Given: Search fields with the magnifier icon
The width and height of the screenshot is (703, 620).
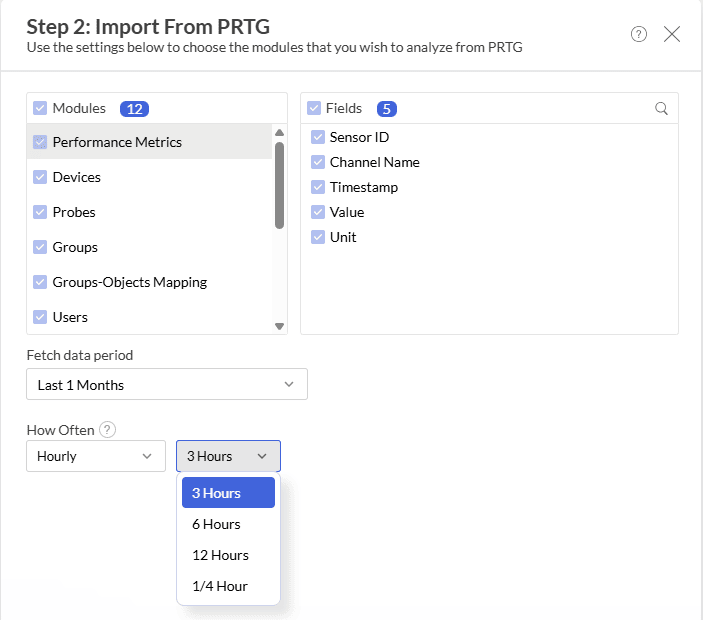Looking at the screenshot, I should coord(661,108).
